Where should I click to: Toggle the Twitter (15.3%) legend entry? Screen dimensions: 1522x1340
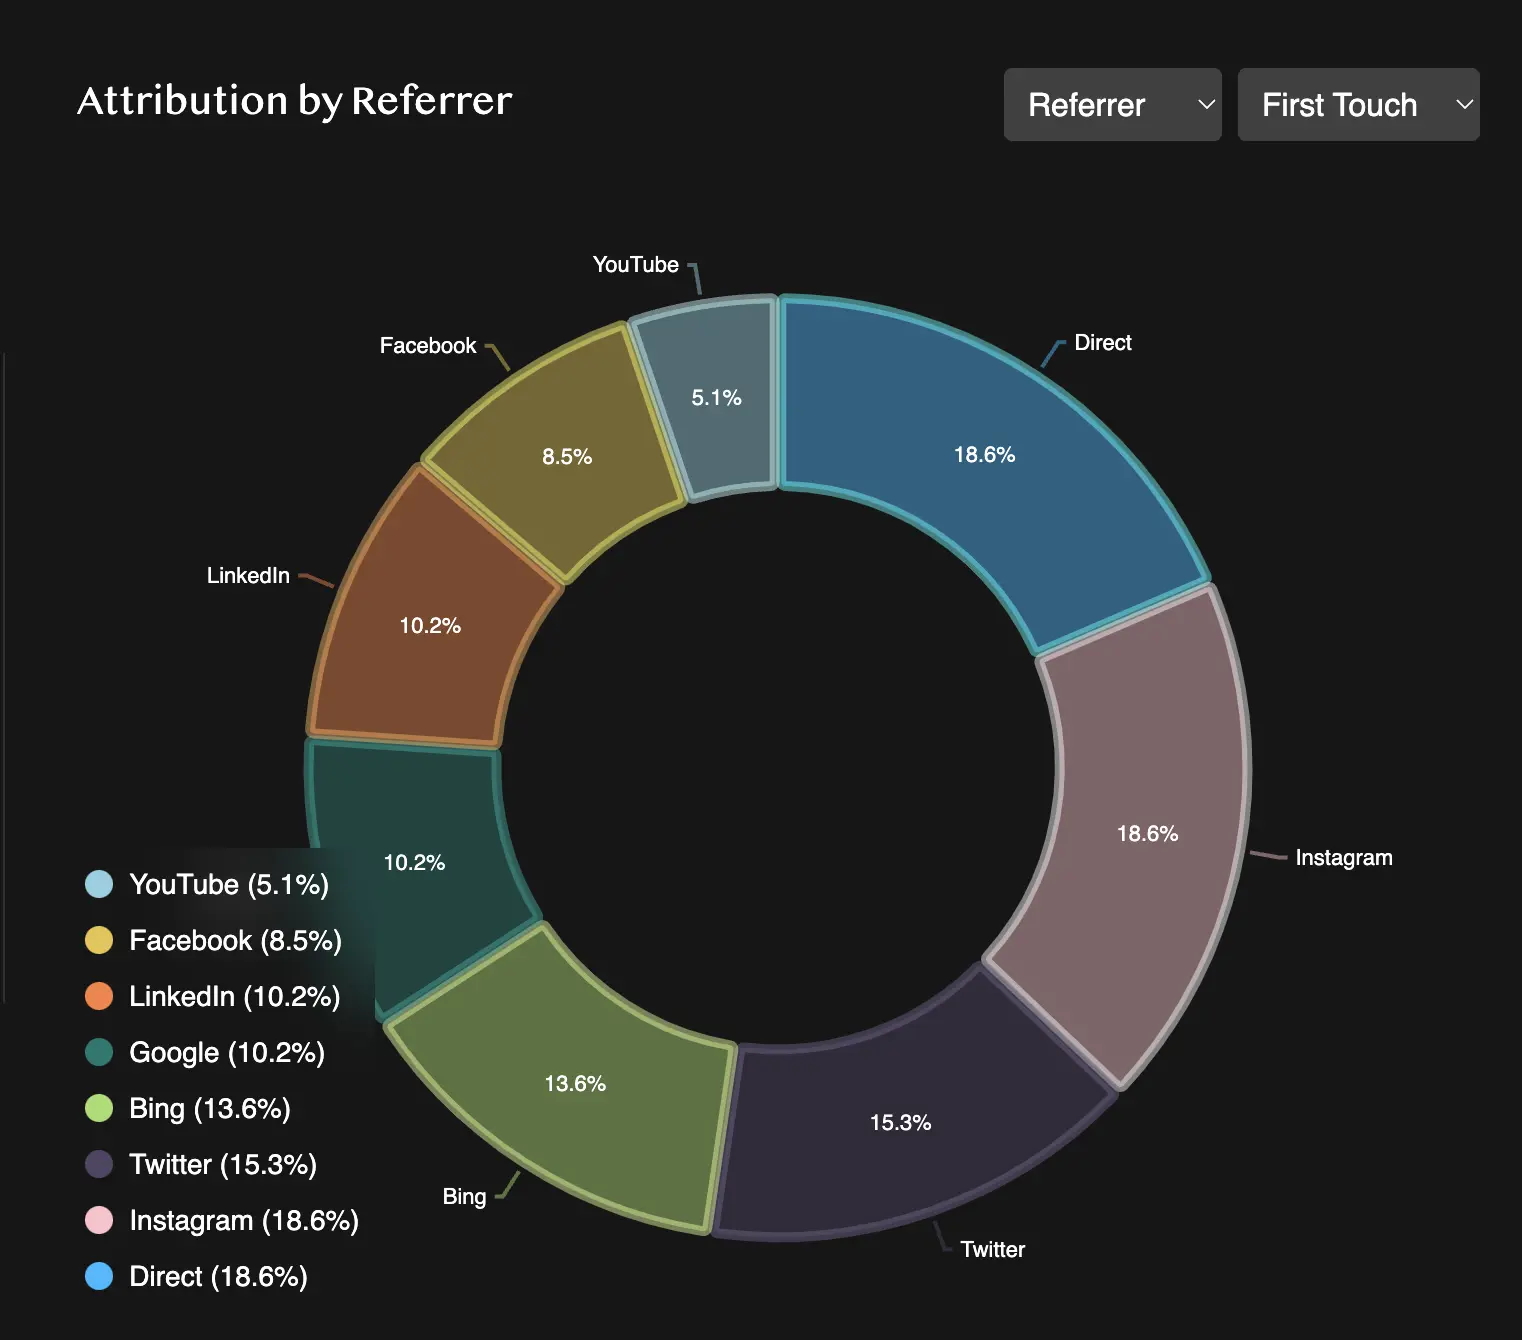201,1164
